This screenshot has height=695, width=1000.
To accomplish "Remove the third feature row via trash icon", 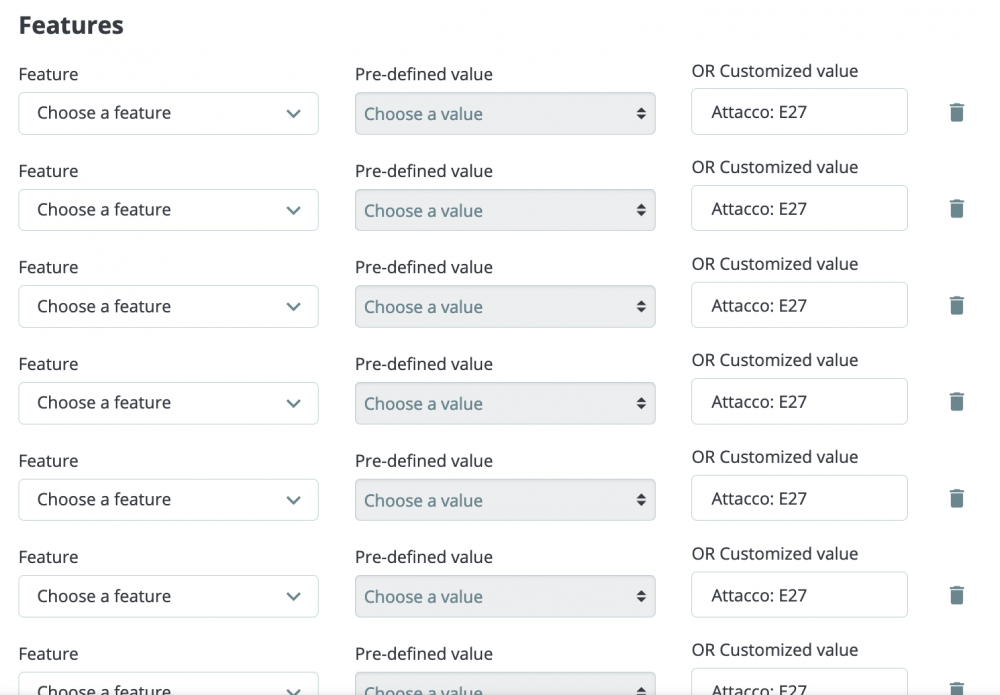I will tap(956, 306).
